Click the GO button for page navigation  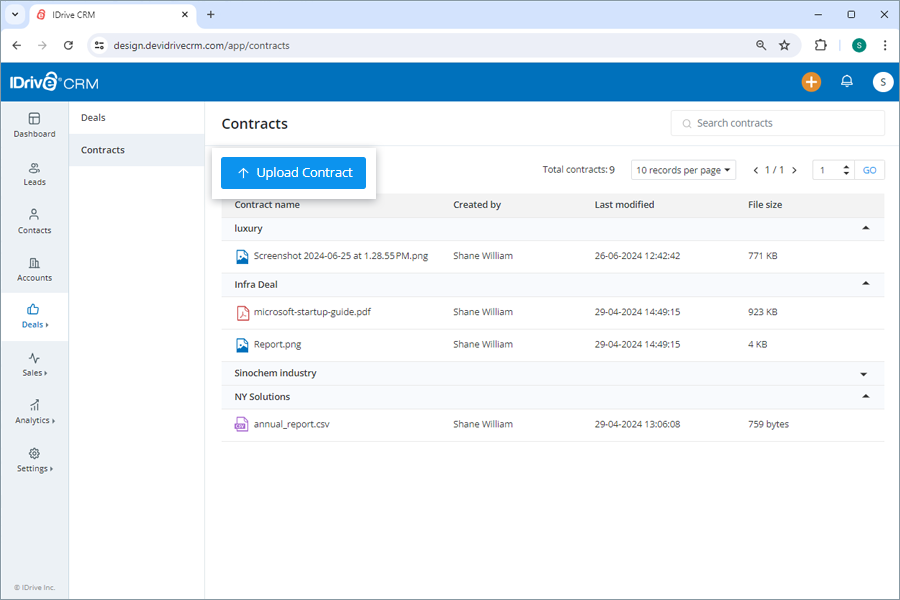click(x=869, y=169)
